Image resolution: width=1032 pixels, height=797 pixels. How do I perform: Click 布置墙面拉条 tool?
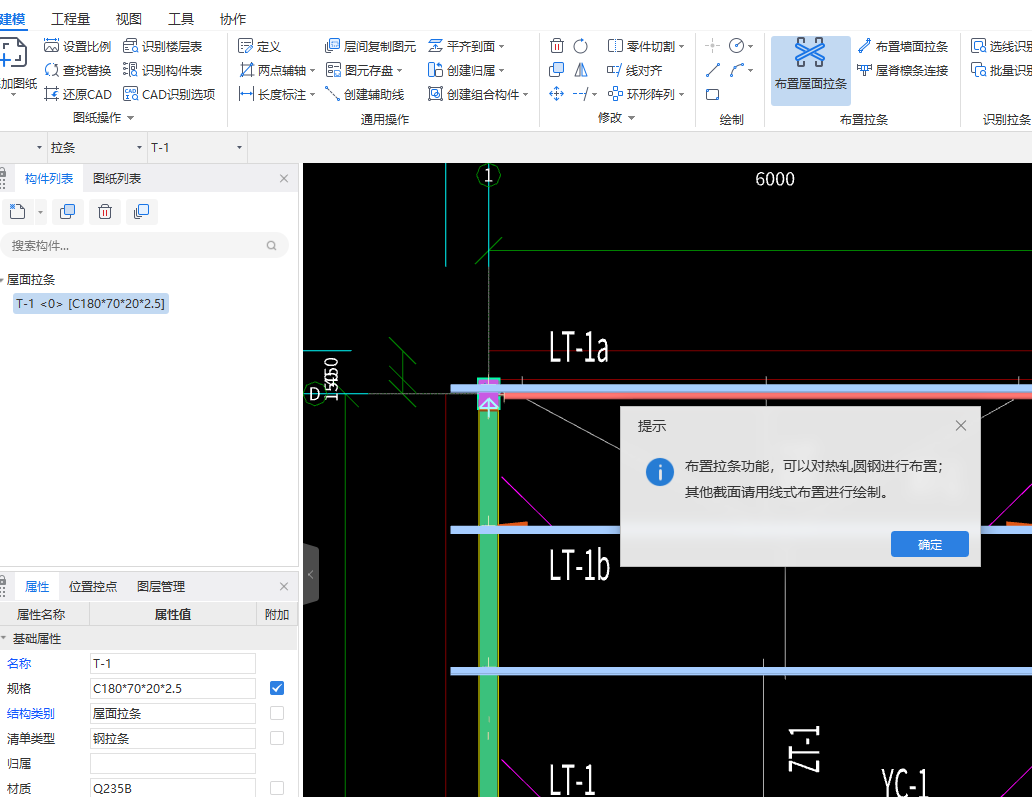(x=902, y=46)
